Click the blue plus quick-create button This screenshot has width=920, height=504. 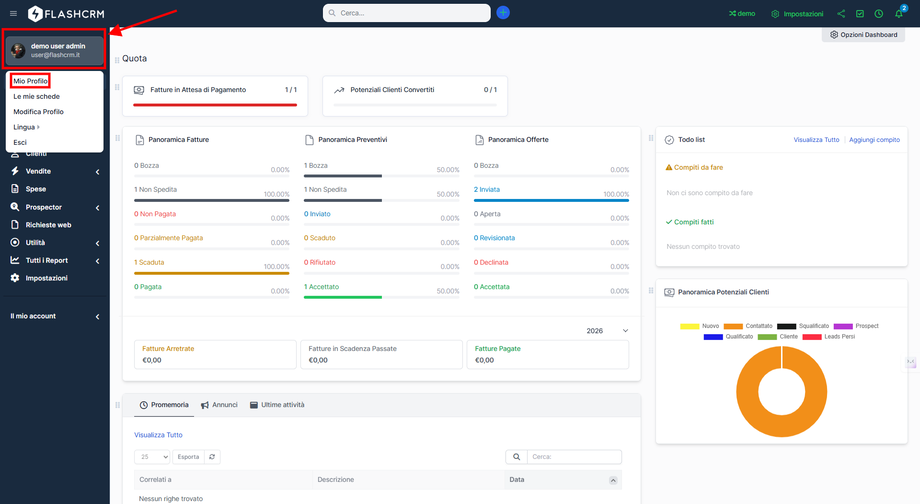[503, 13]
